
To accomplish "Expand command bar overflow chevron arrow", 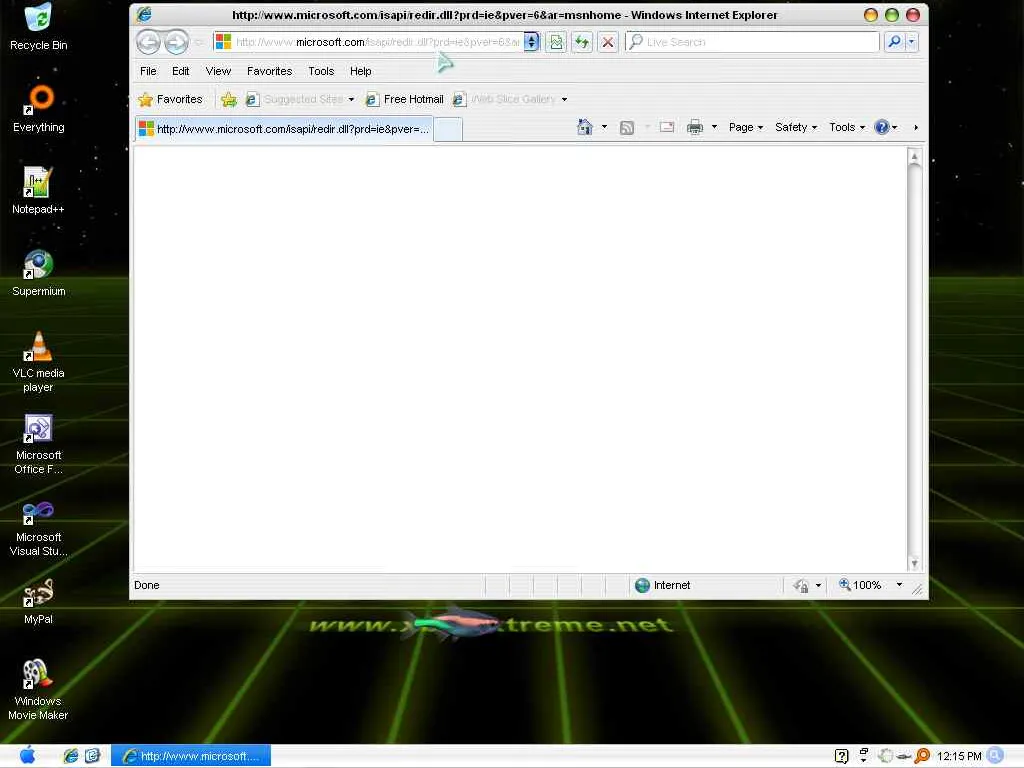I will (916, 127).
